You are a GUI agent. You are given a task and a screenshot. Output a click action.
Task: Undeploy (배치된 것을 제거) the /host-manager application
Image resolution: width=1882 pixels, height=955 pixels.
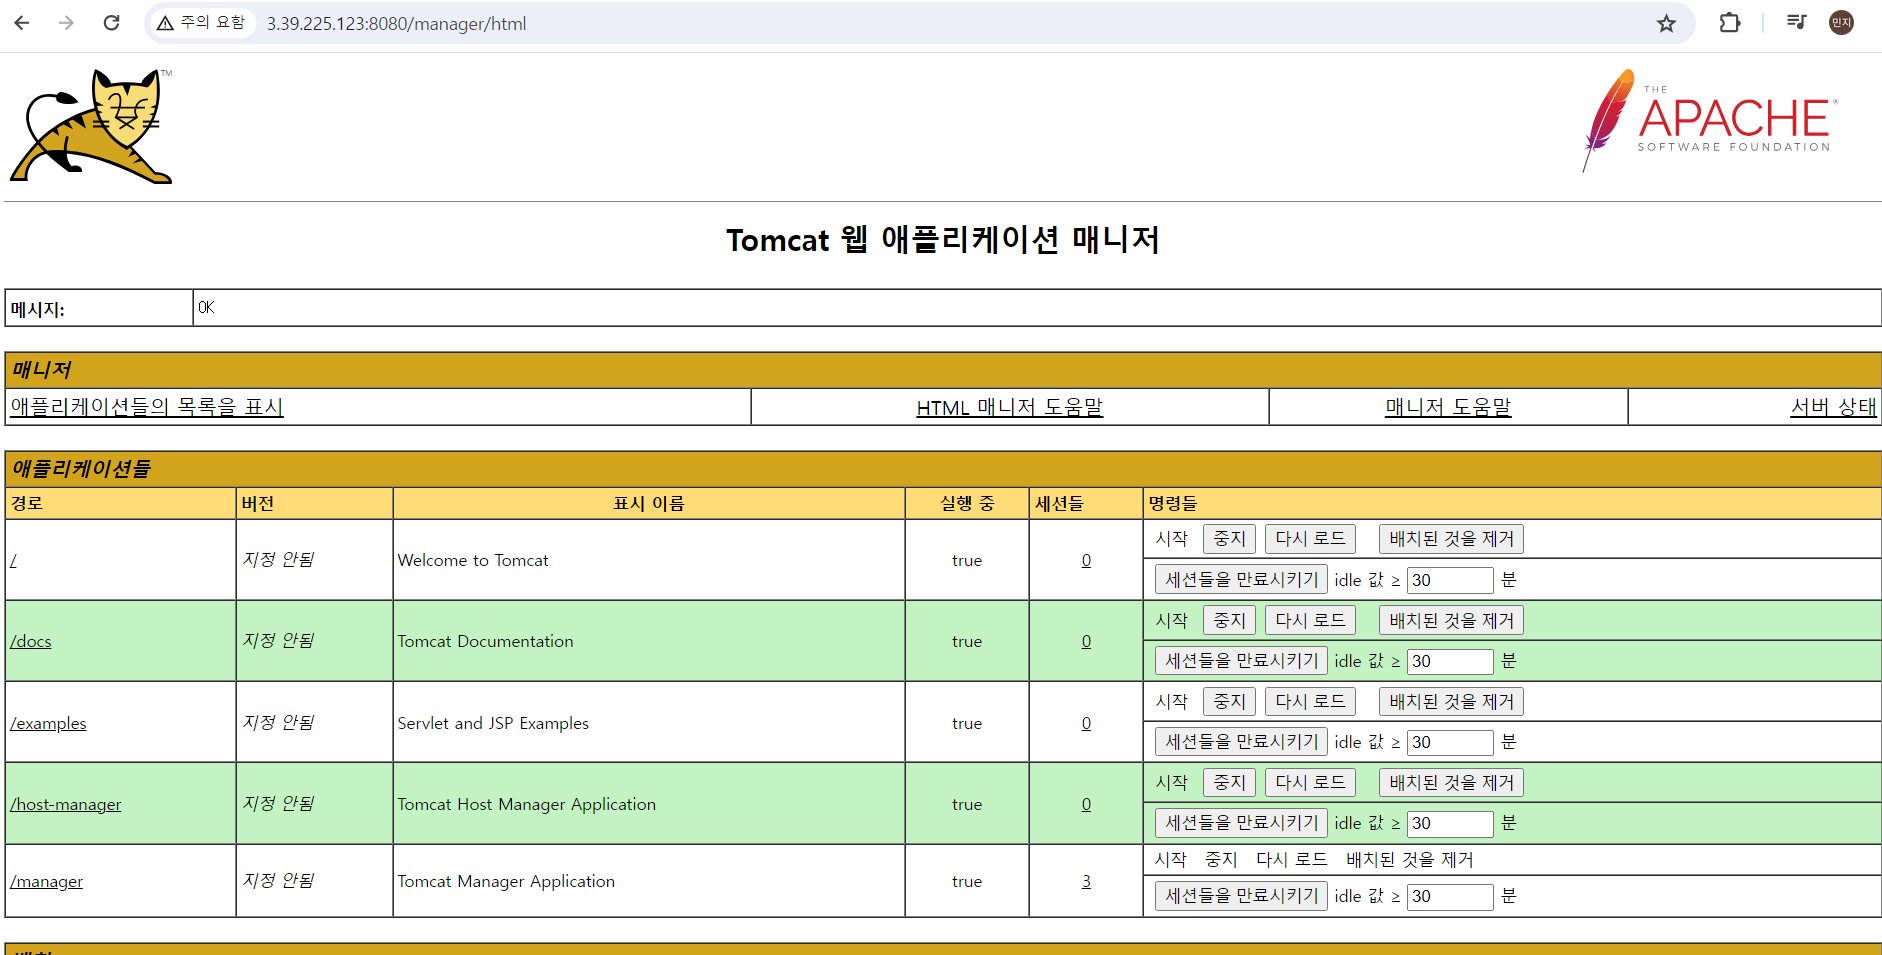point(1451,783)
